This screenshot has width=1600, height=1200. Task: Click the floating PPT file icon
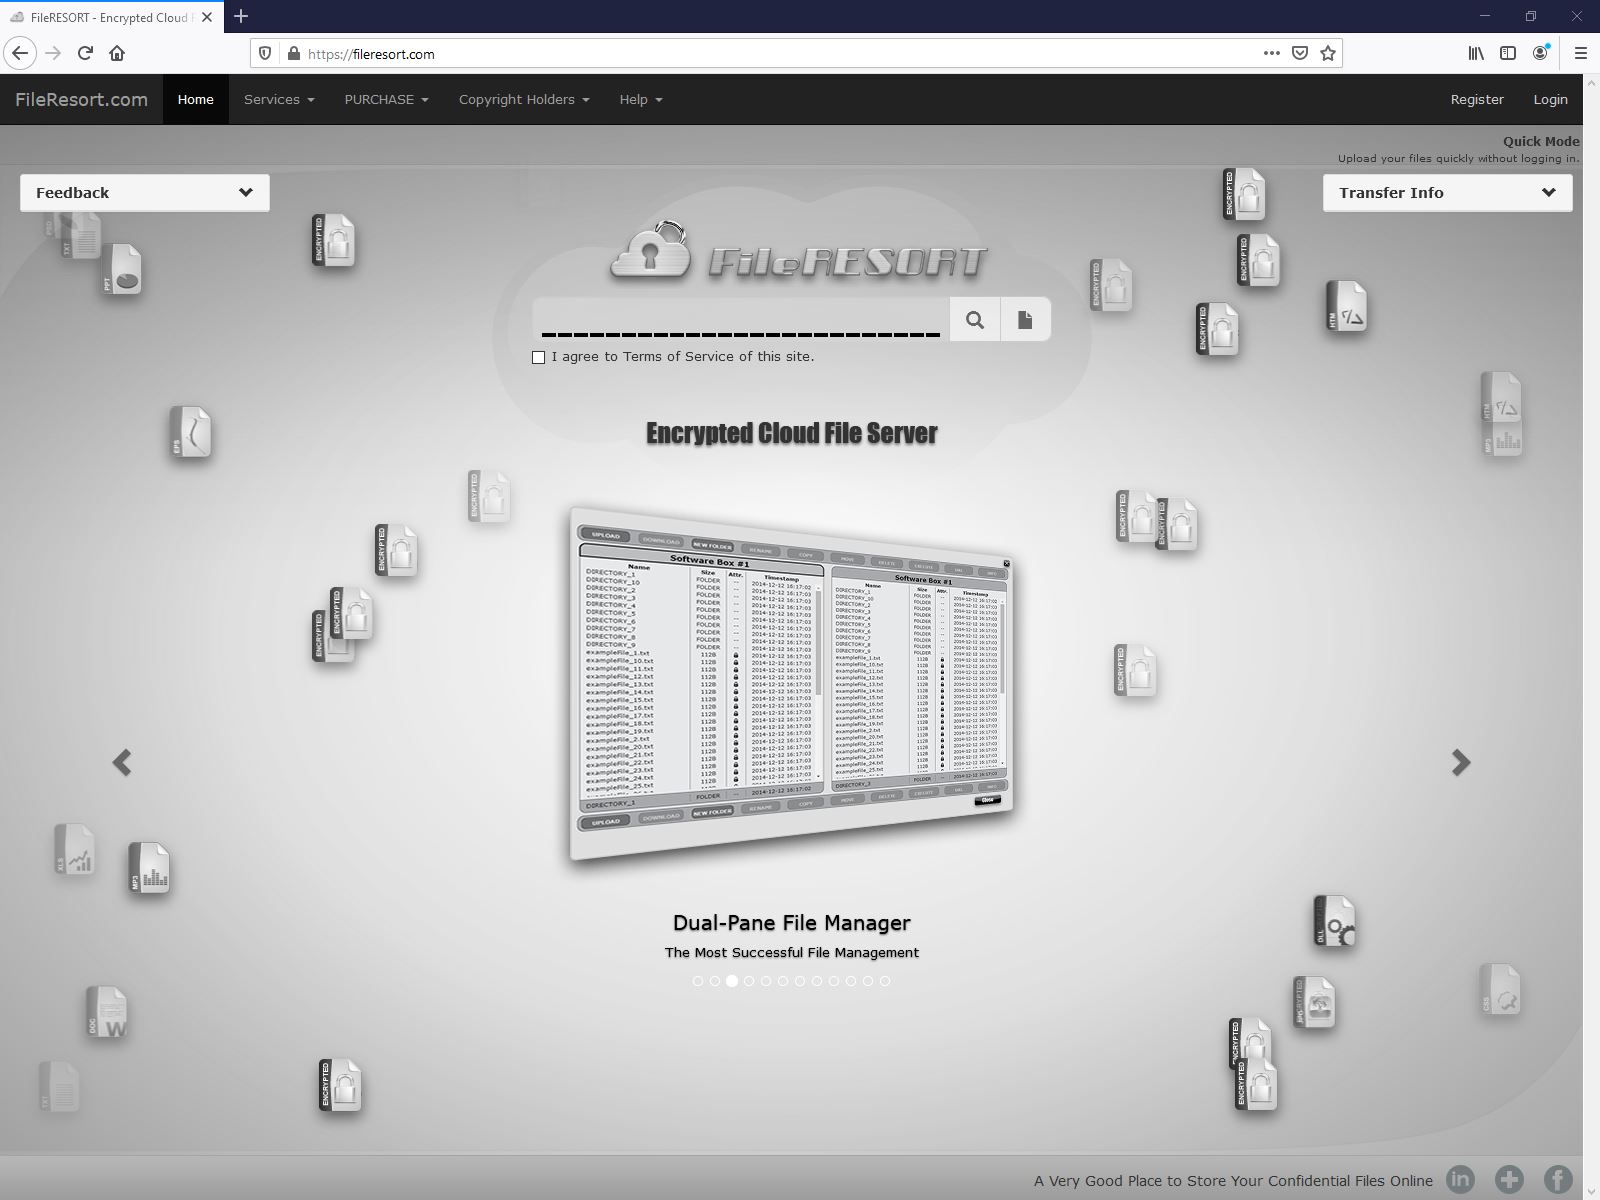[x=121, y=269]
